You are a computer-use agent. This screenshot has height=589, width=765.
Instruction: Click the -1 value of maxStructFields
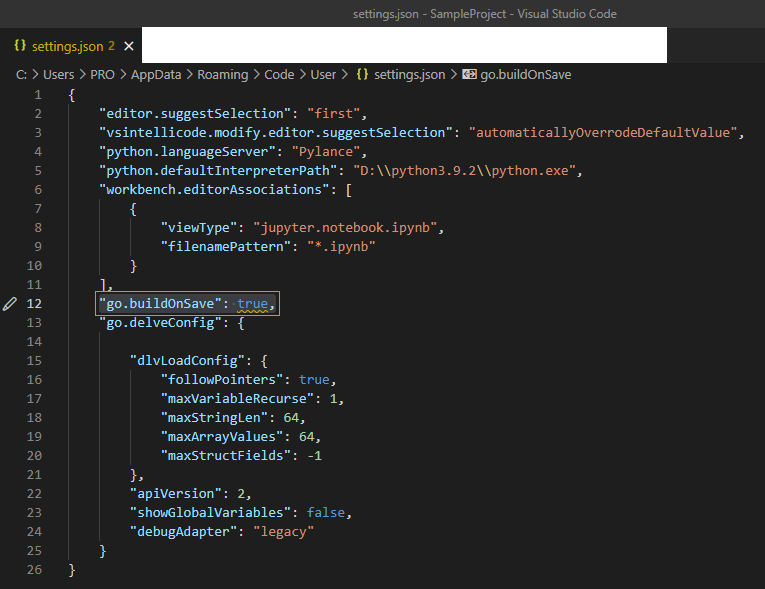tap(314, 455)
